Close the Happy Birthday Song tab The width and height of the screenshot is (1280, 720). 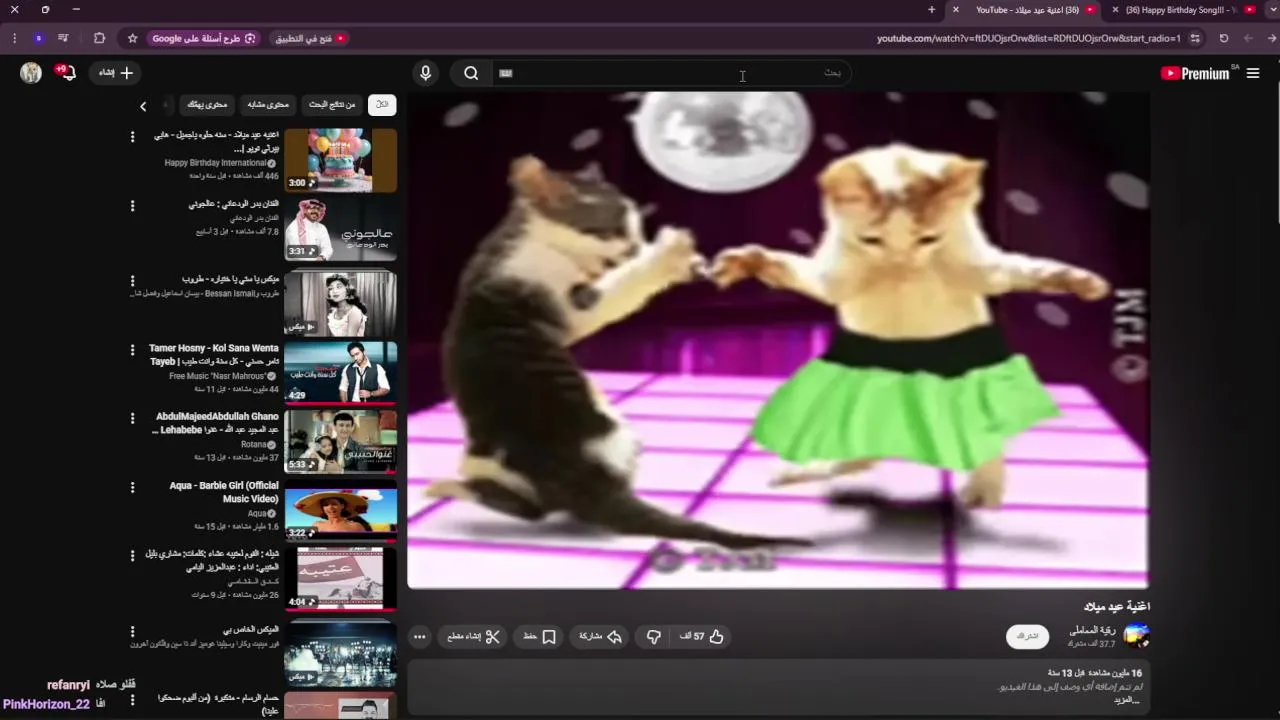[x=1115, y=10]
